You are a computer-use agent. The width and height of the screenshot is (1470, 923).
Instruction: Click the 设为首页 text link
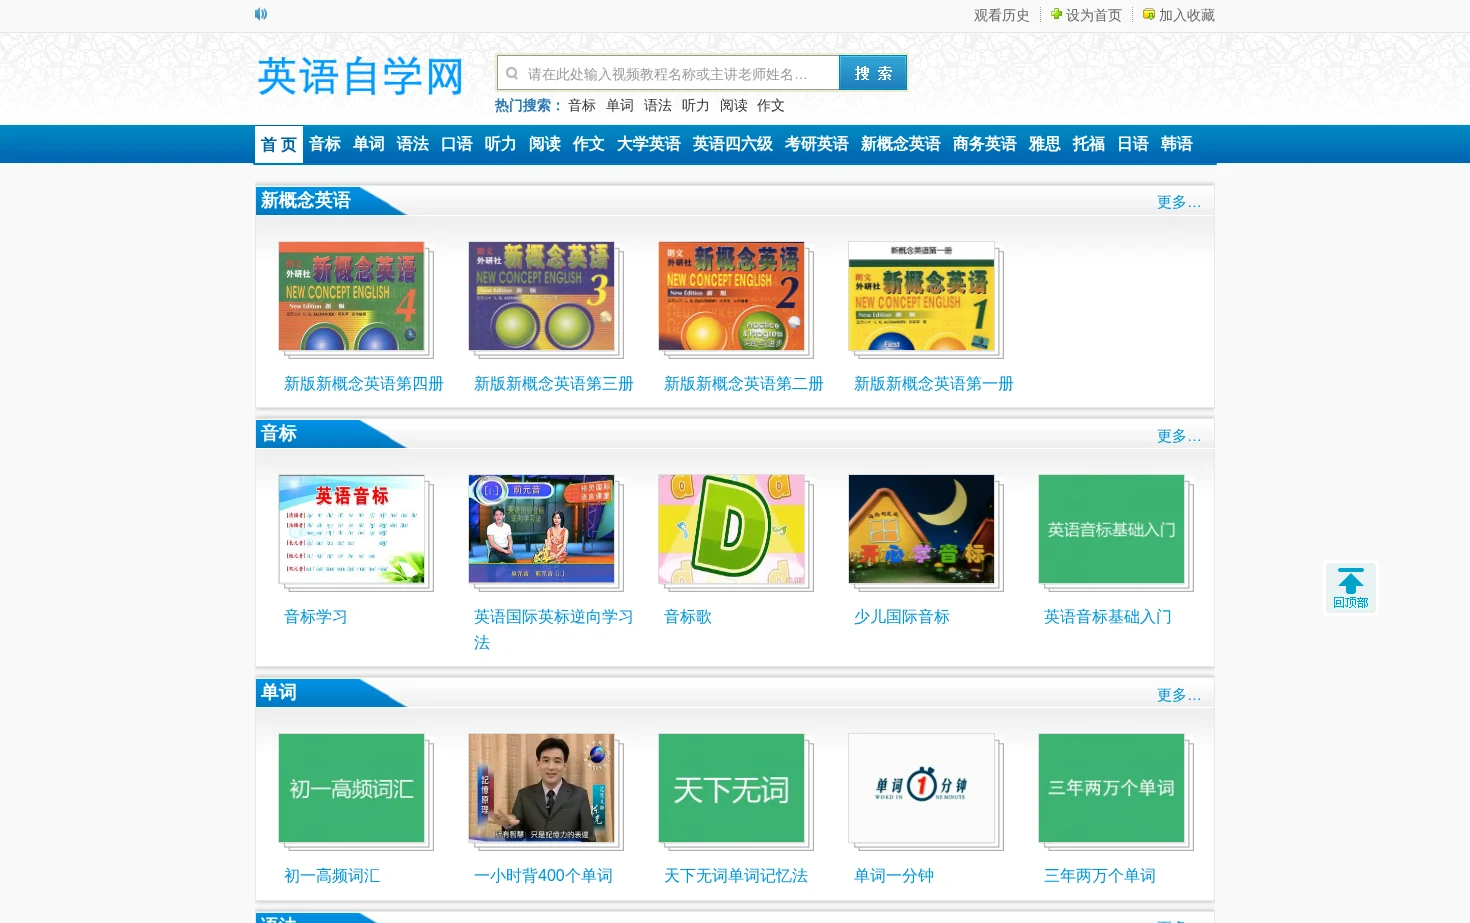(1094, 15)
